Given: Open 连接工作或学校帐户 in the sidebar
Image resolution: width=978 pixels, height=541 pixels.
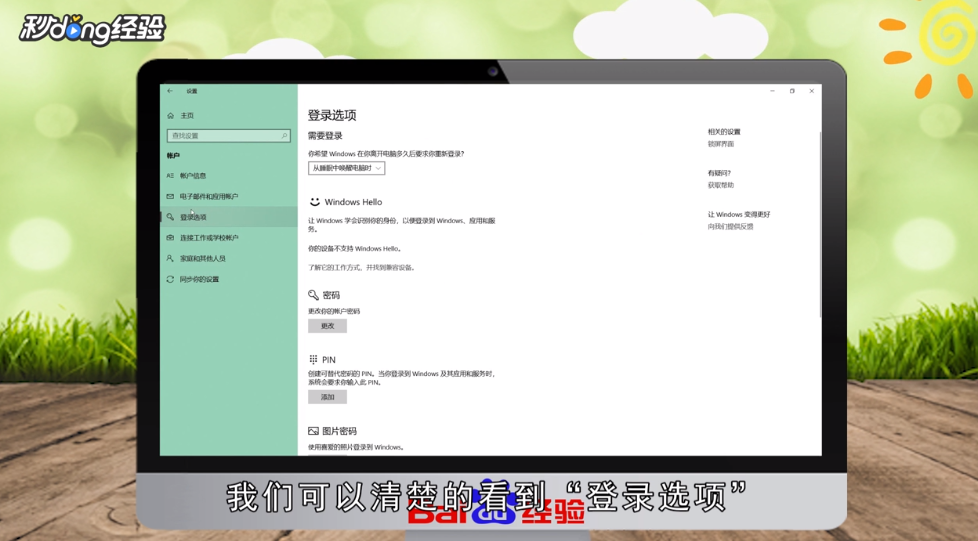Looking at the screenshot, I should (x=228, y=238).
